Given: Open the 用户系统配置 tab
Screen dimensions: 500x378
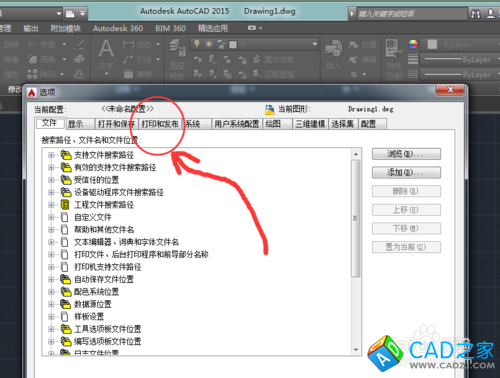Looking at the screenshot, I should pyautogui.click(x=237, y=124).
